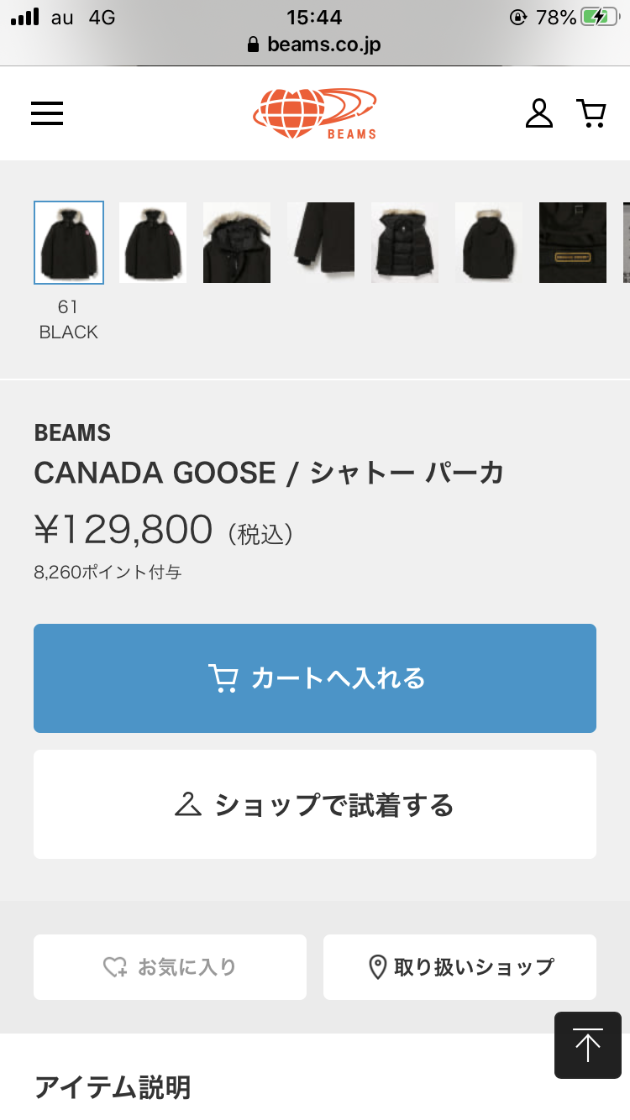630x1120 pixels.
Task: View the sleeve detail thumbnail
Action: pos(321,243)
